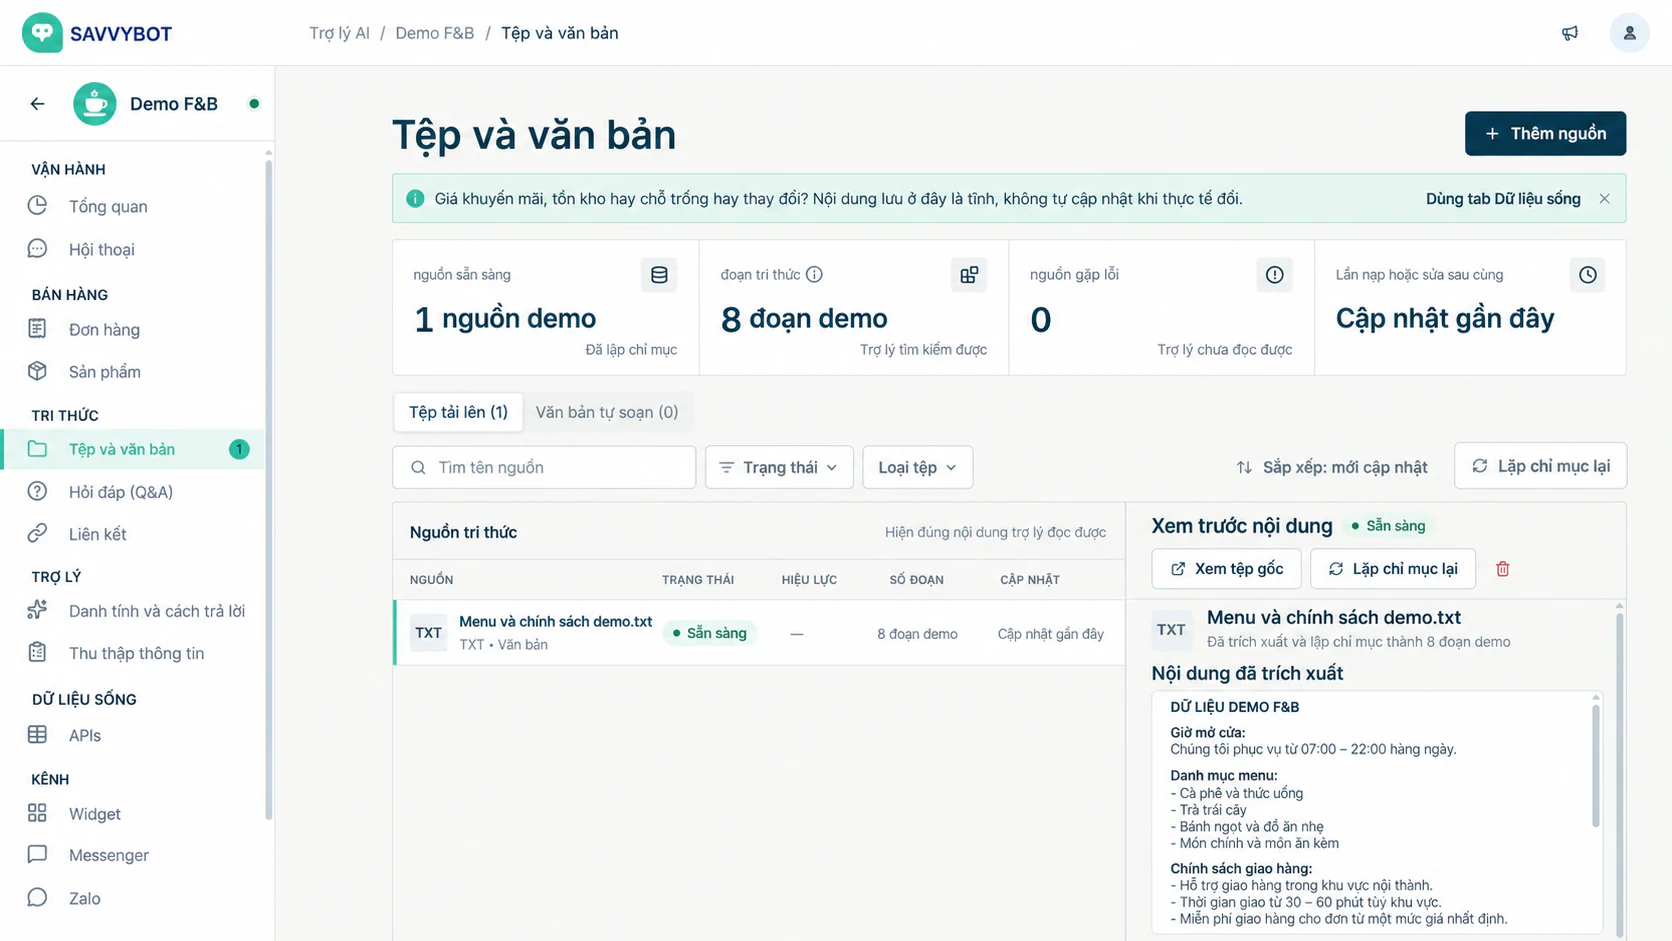Click the Widget grid icon
1672x941 pixels.
tap(37, 813)
